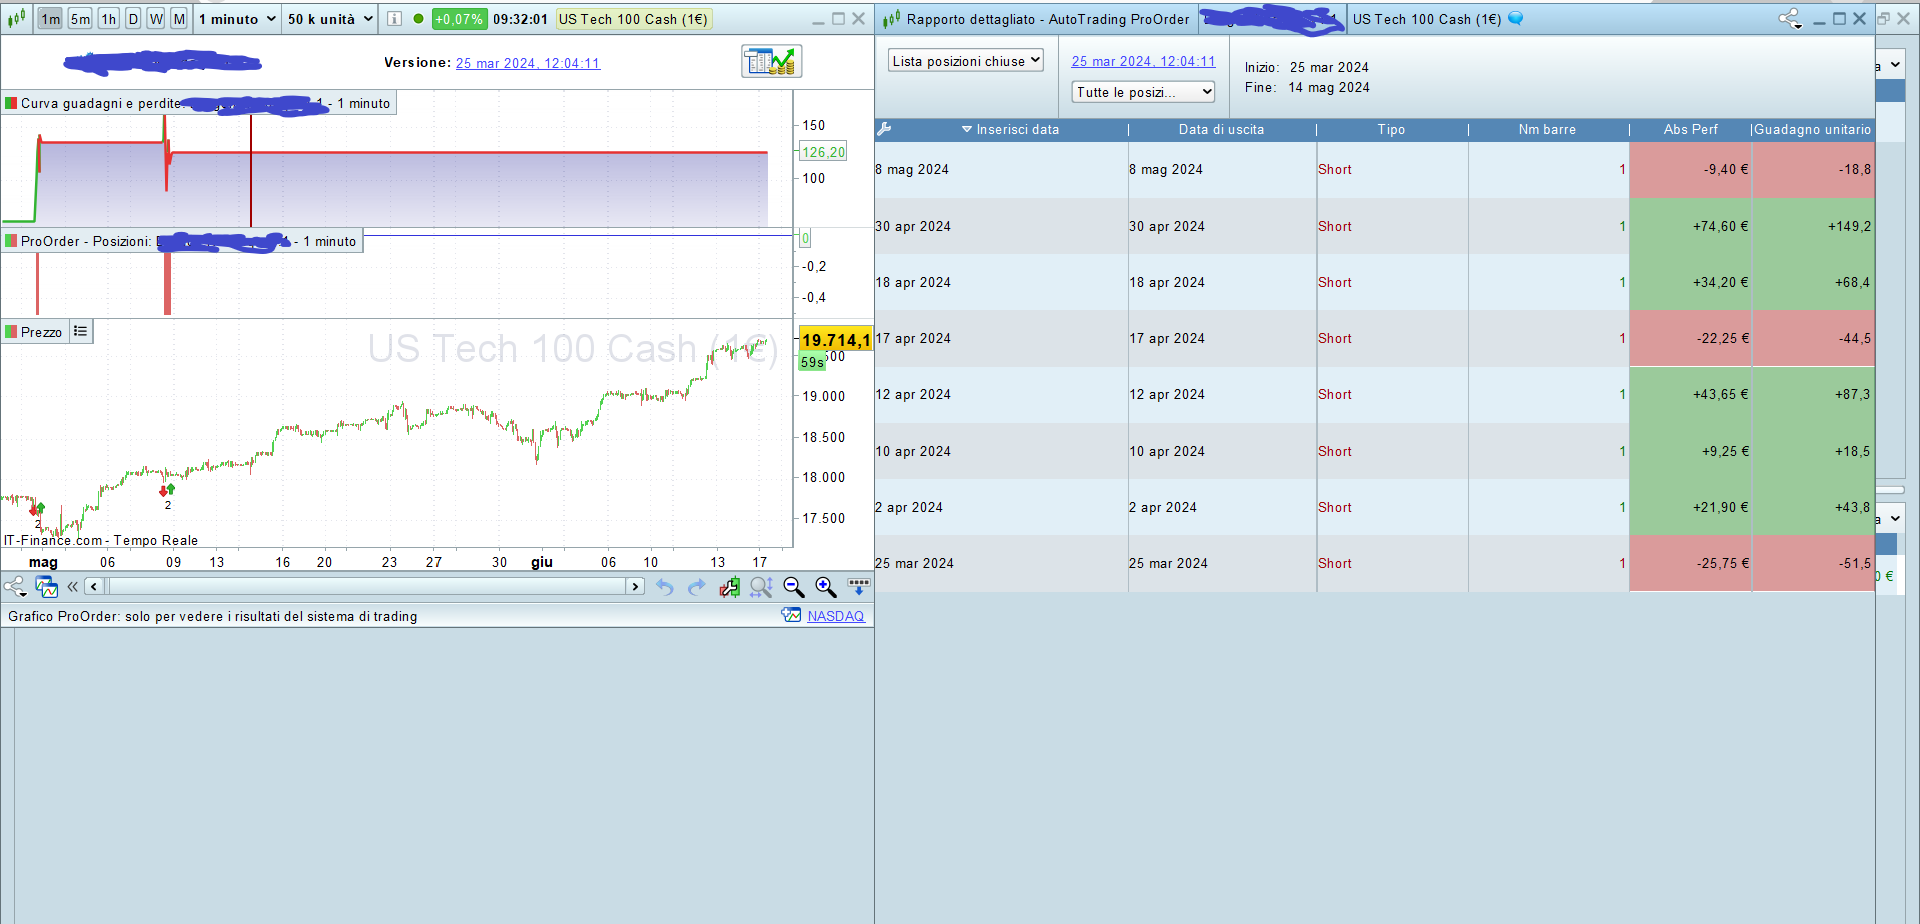Click the zoom out magnifier icon
1920x924 pixels.
[794, 587]
